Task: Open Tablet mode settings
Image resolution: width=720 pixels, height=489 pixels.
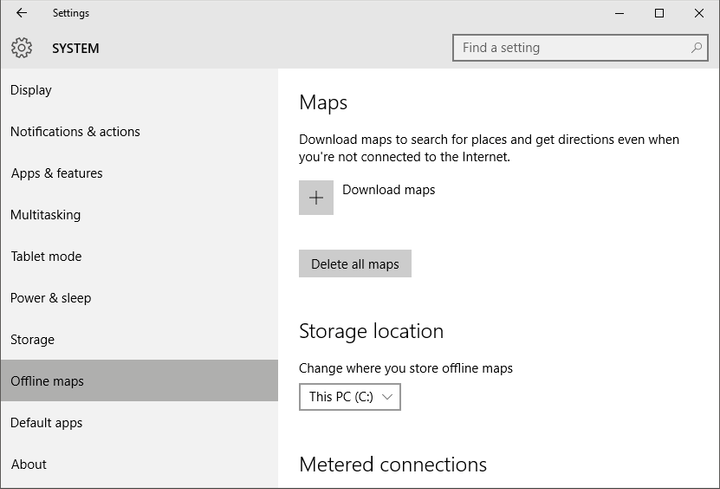Action: (139, 256)
